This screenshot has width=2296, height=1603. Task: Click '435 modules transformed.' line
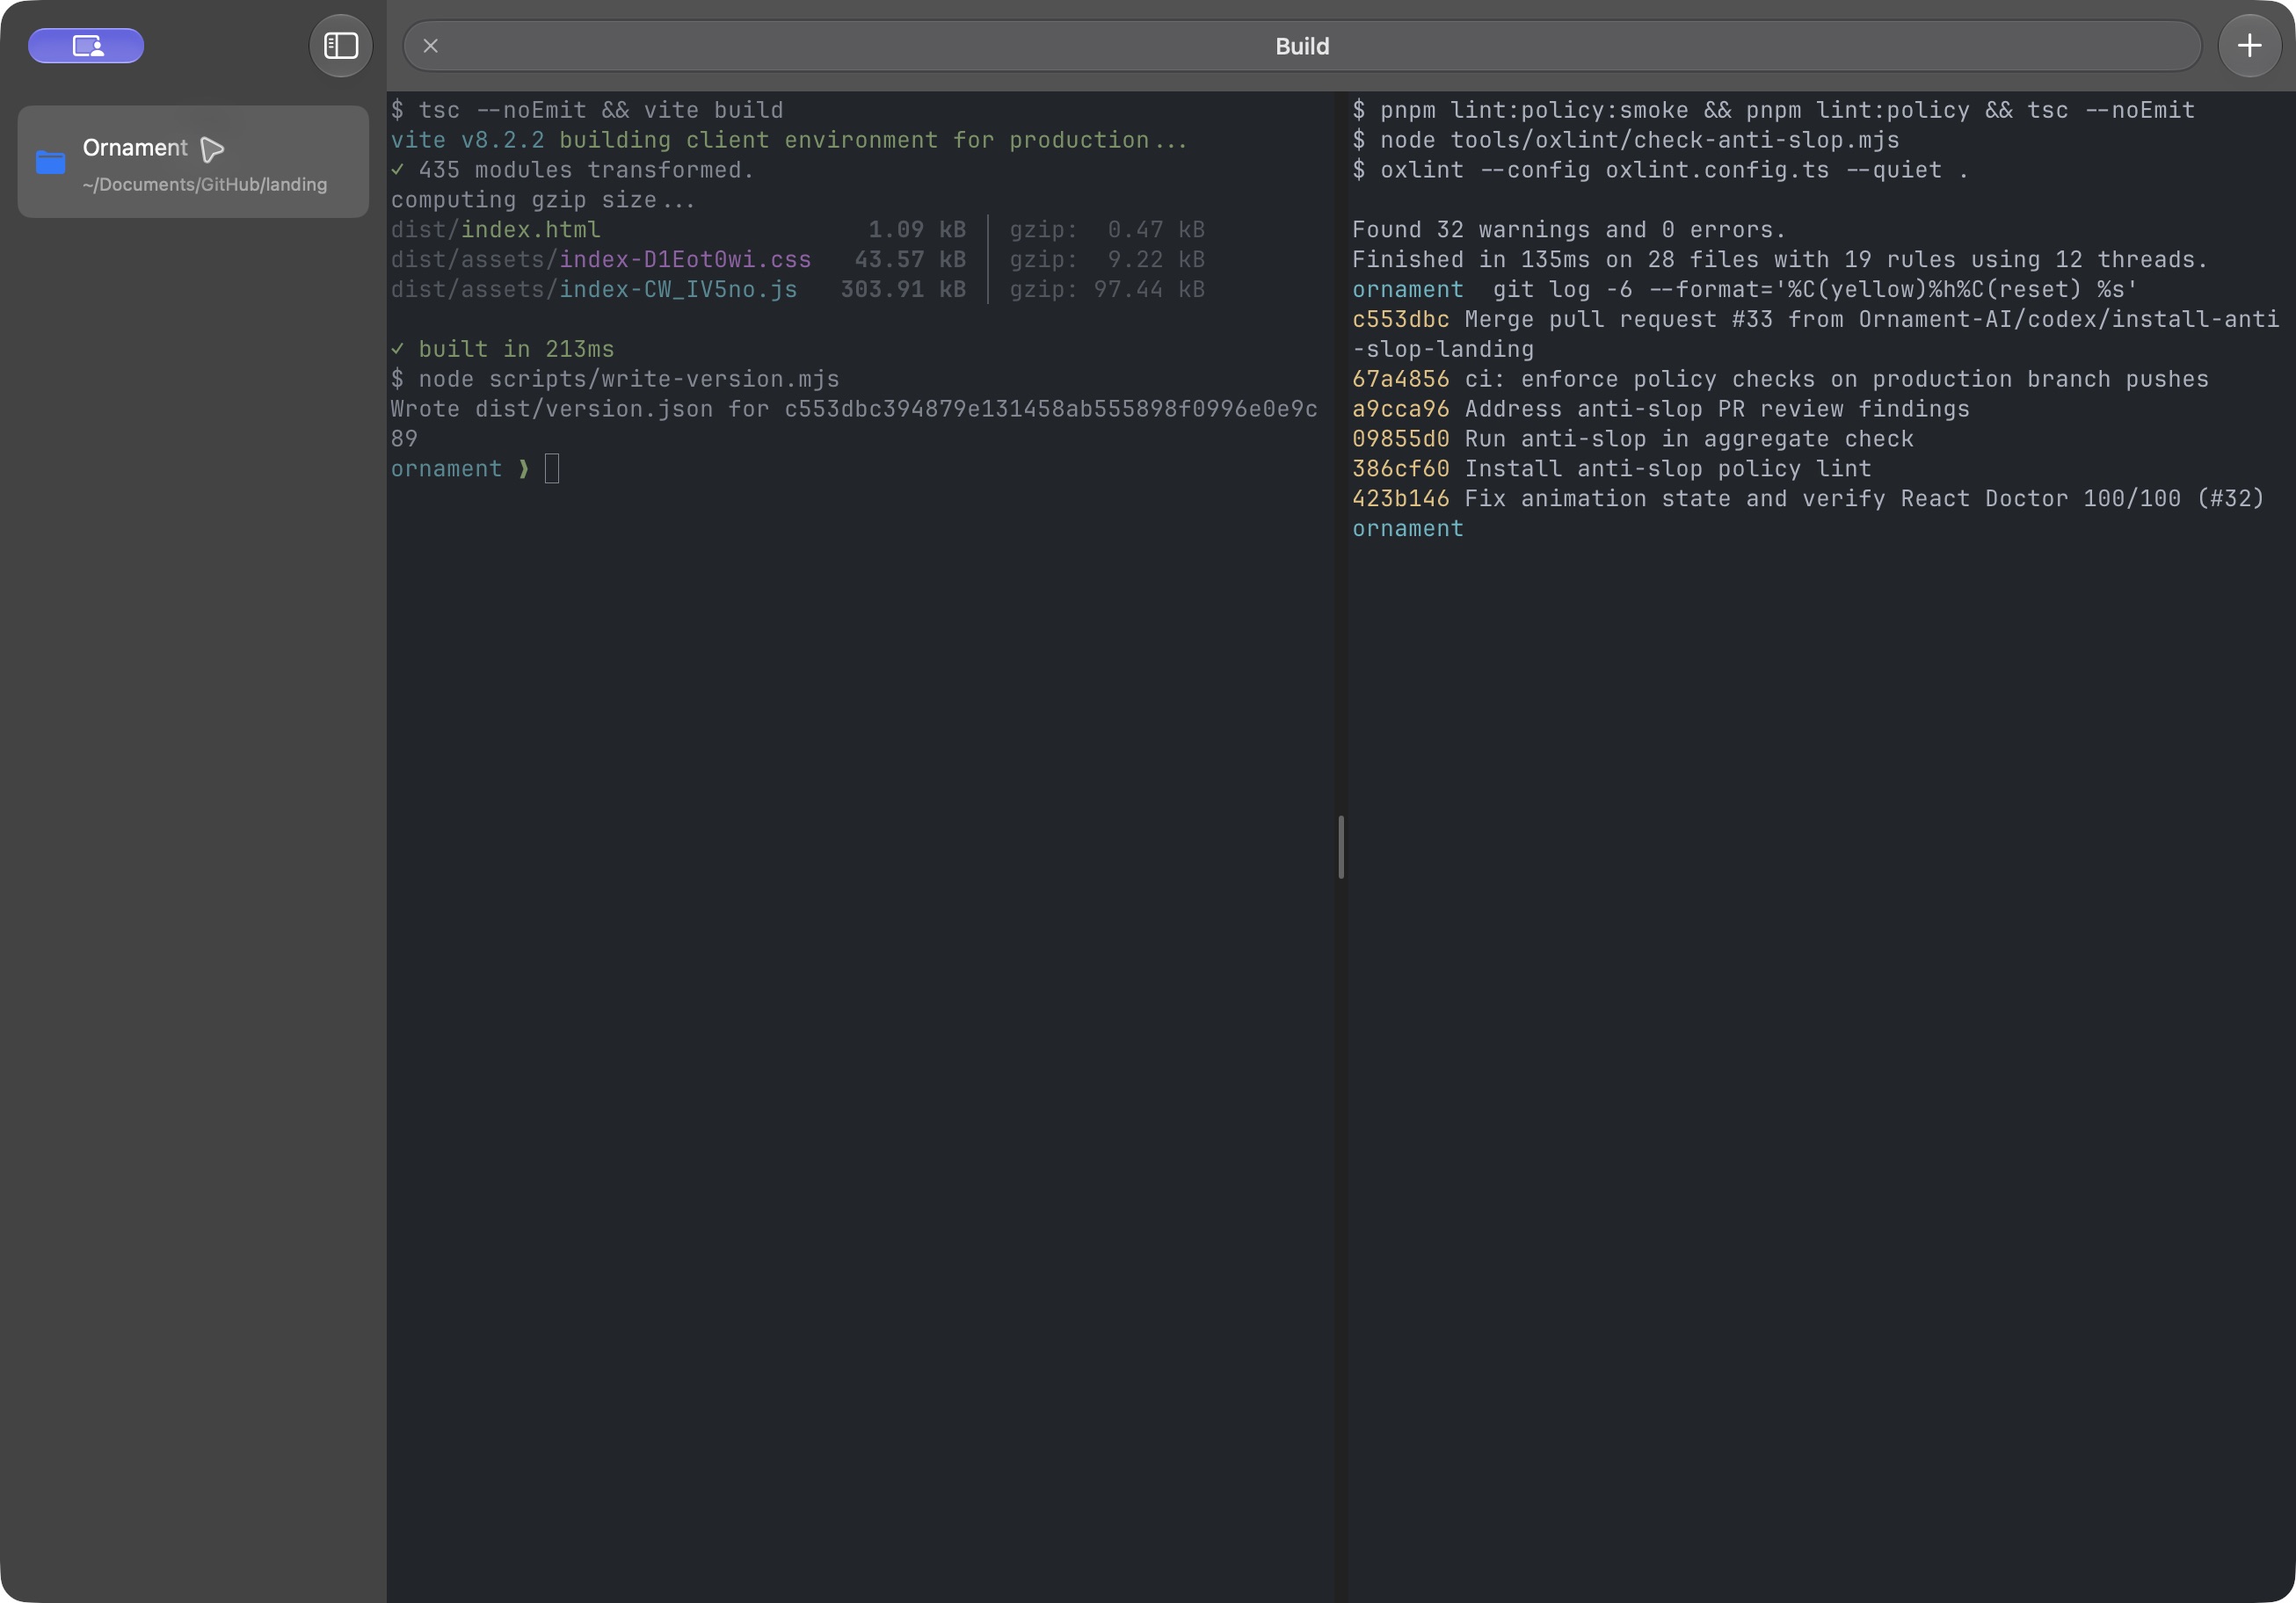click(586, 170)
